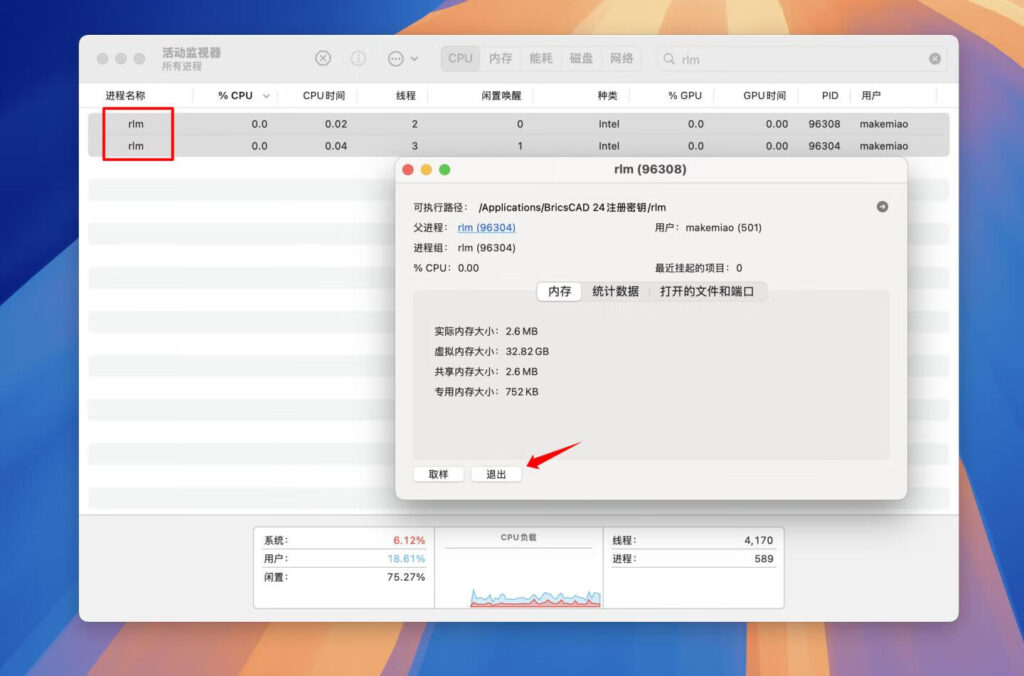1024x676 pixels.
Task: Switch to the 统计数据 tab
Action: pos(618,291)
